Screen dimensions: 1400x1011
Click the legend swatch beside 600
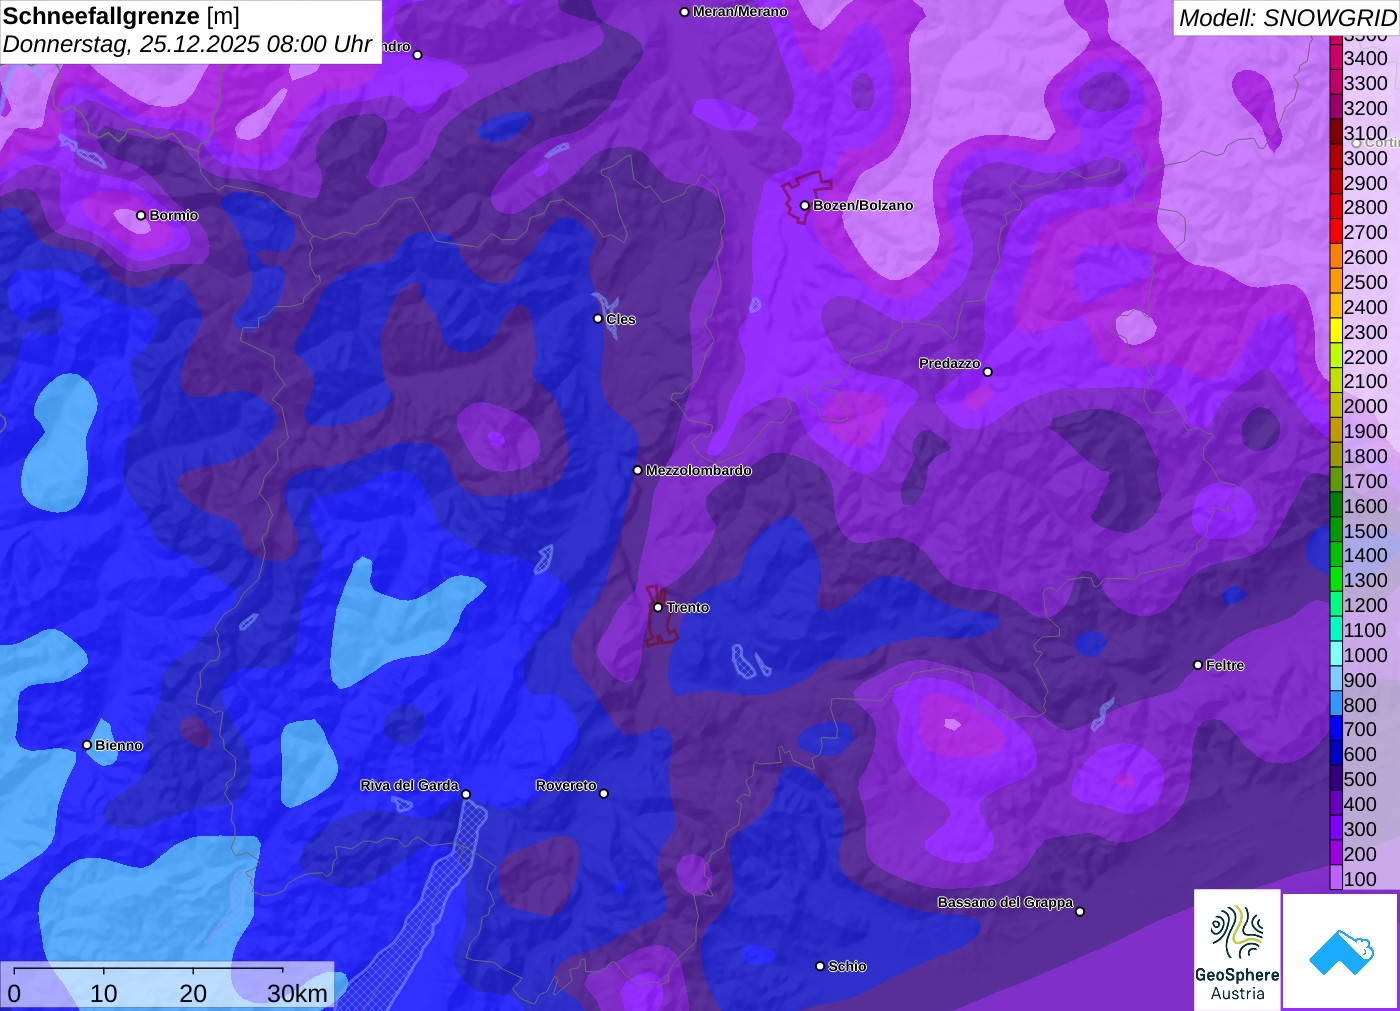click(x=1336, y=754)
